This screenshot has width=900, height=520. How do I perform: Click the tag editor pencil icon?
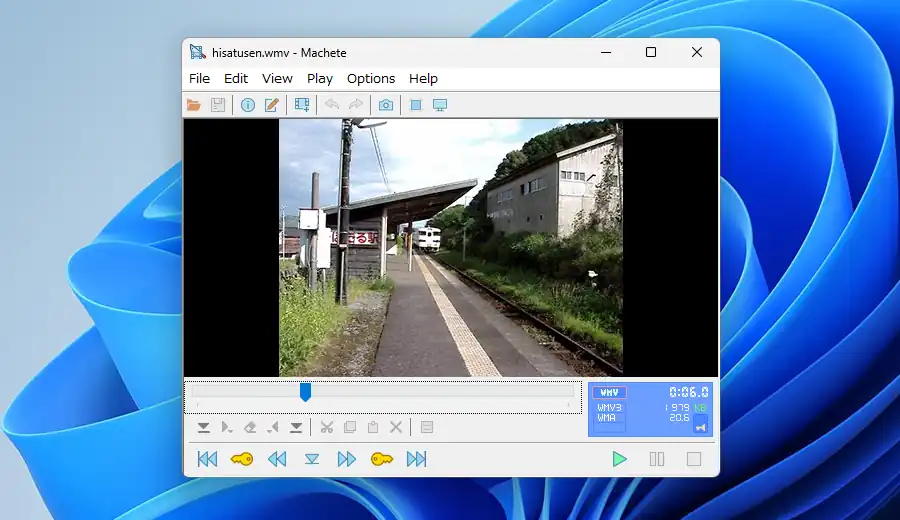coord(271,105)
